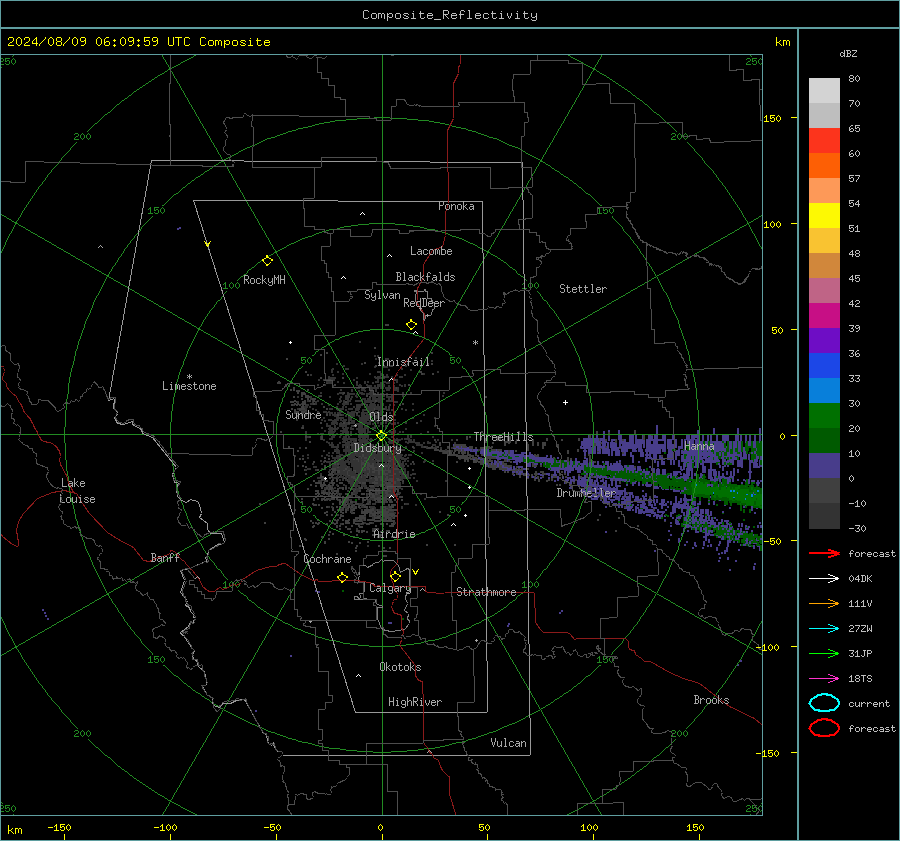This screenshot has width=900, height=841.
Task: Click the white 04DK arrow icon
Action: (824, 578)
